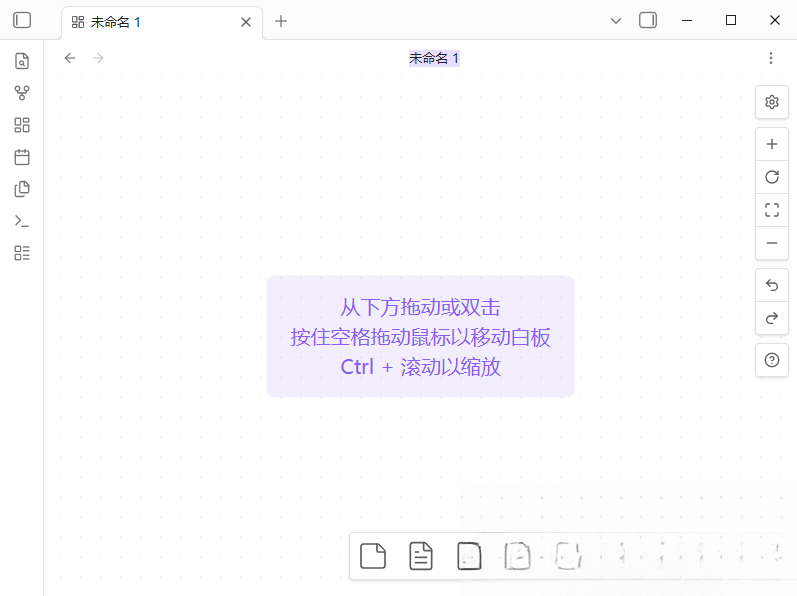Open the quick switcher file search icon
Viewport: 797px width, 596px height.
22,61
